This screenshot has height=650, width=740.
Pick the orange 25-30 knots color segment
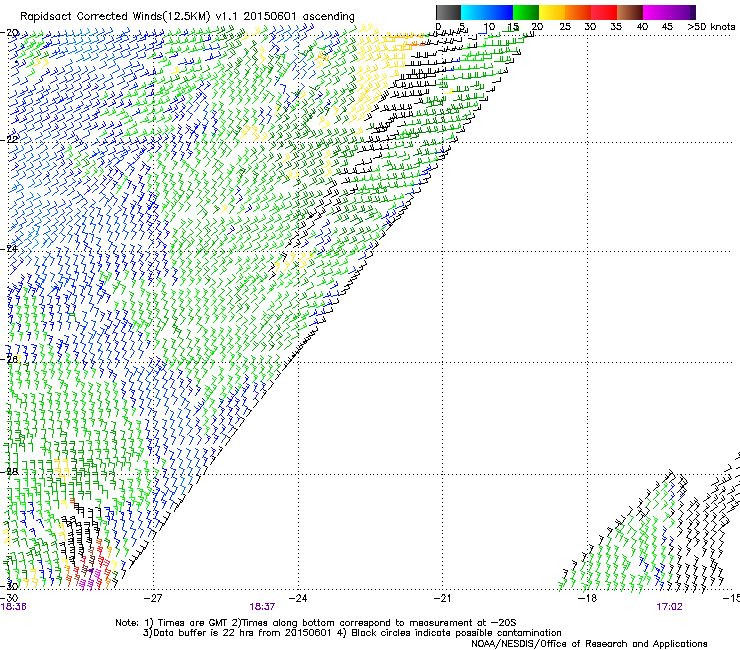(x=578, y=12)
